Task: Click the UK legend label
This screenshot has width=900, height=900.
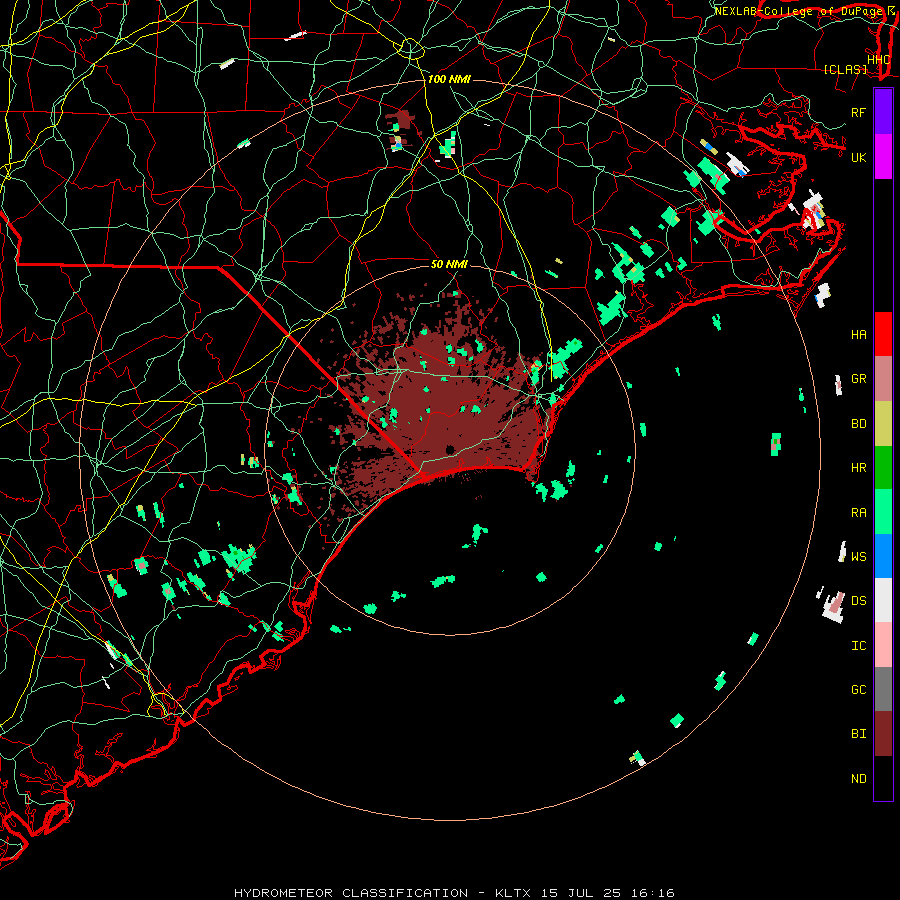Action: point(858,157)
